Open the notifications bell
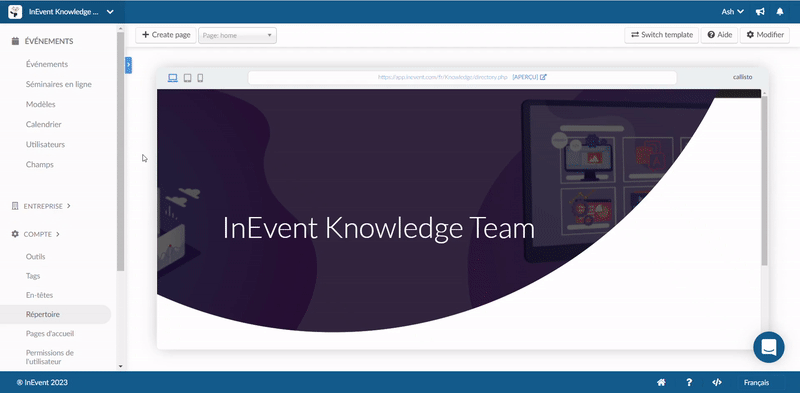 [780, 12]
